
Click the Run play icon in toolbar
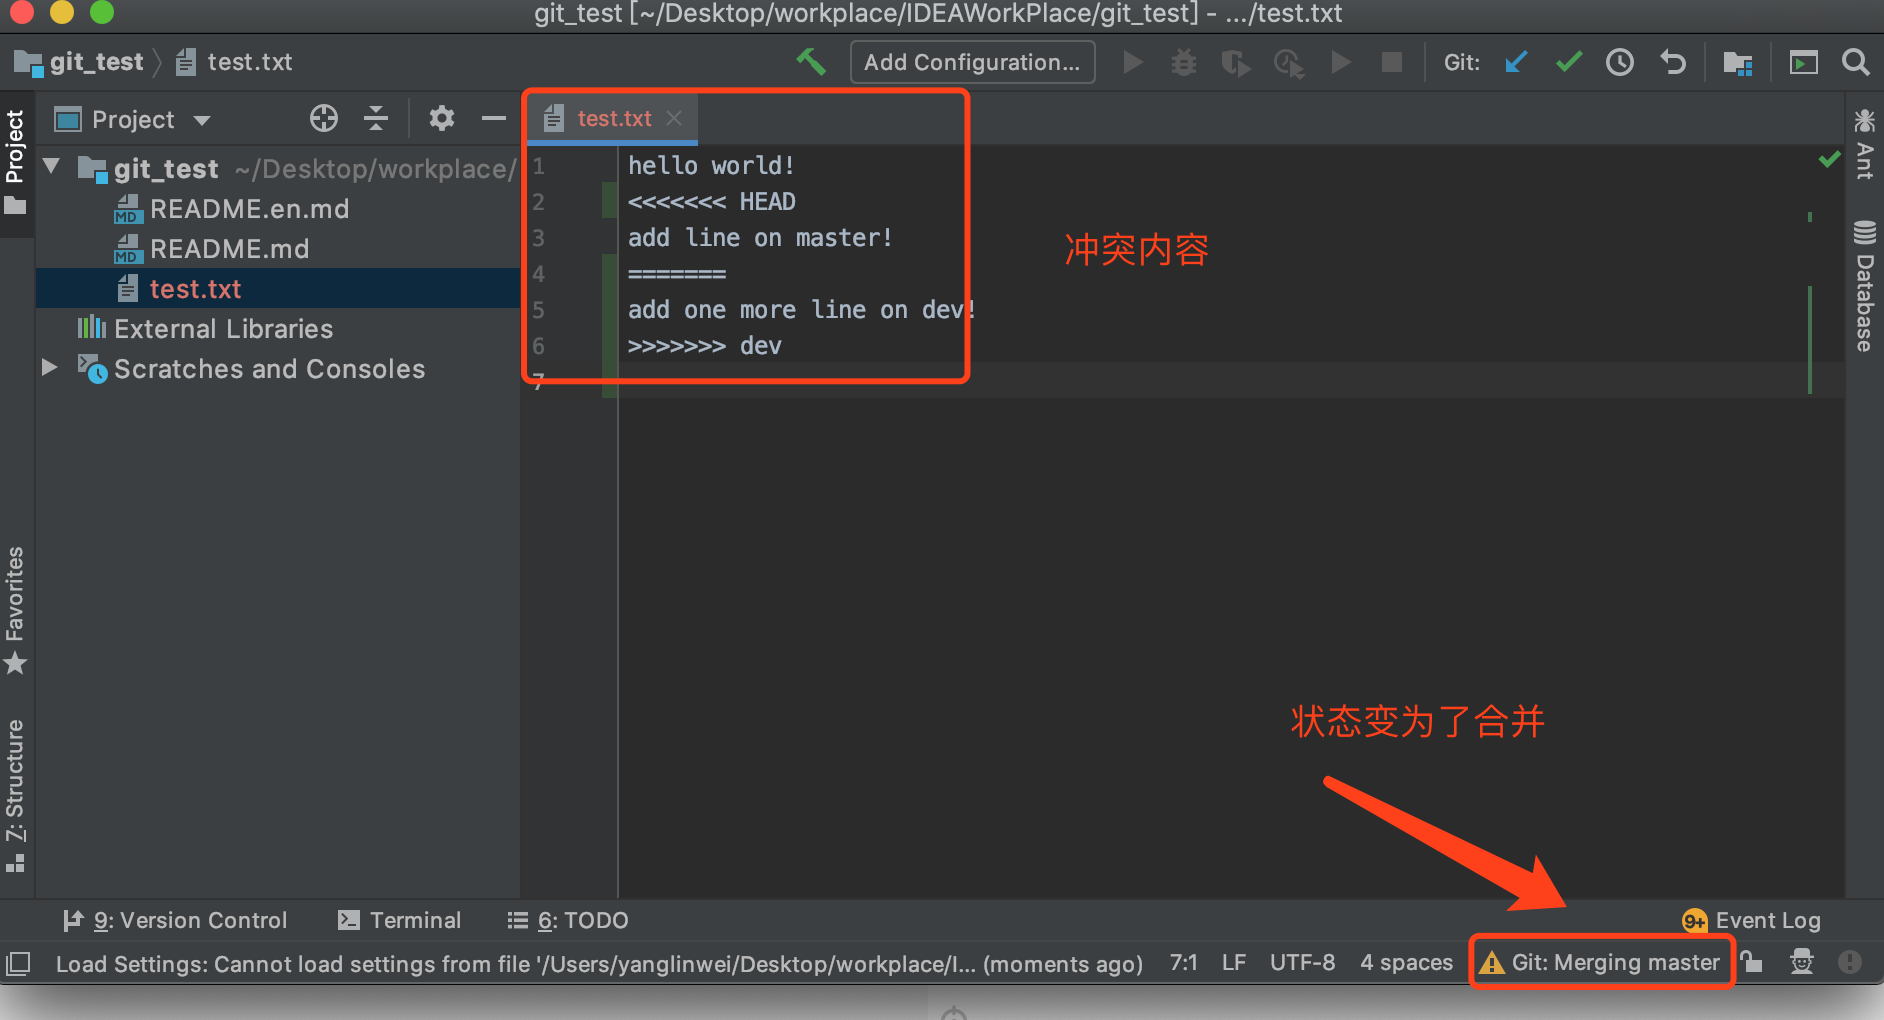coord(1132,62)
